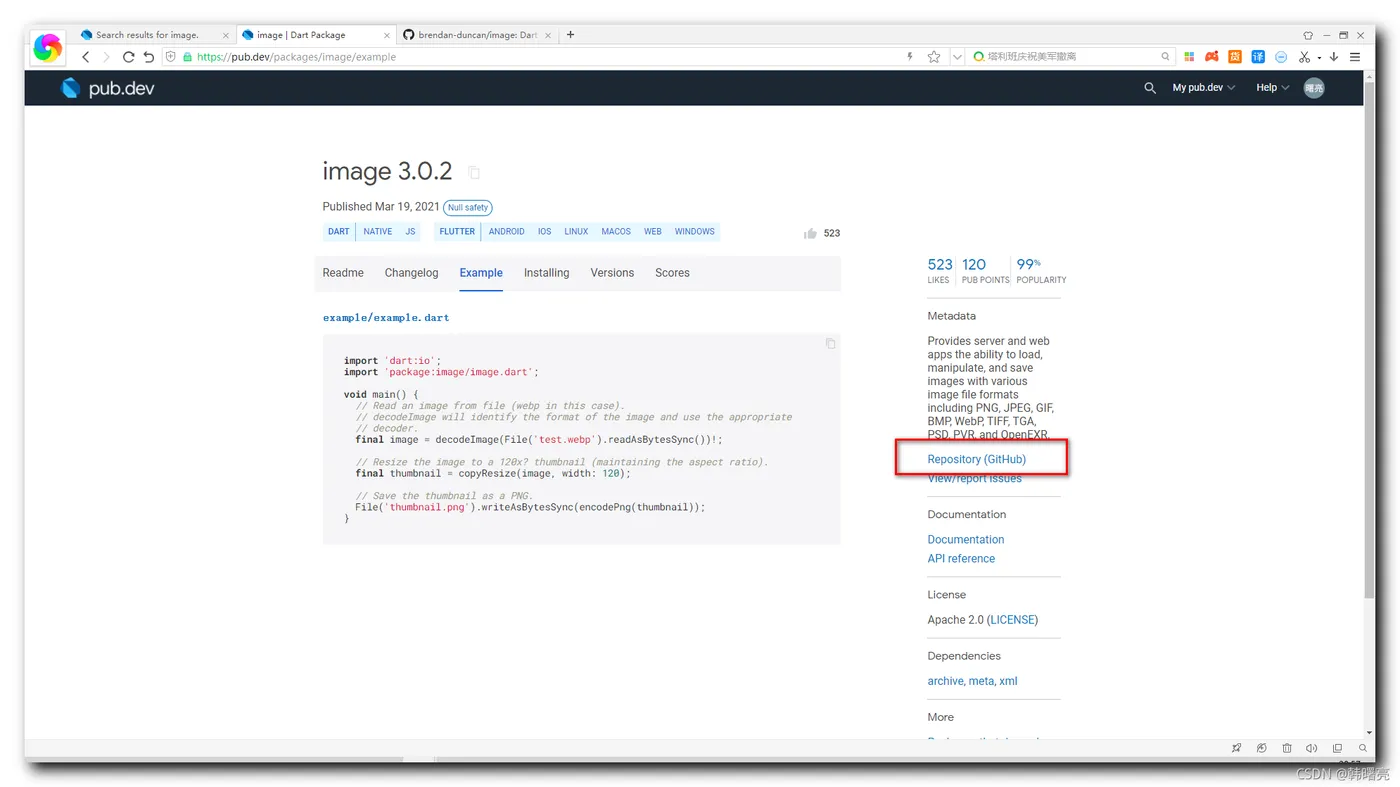Click the DART tag

[339, 232]
